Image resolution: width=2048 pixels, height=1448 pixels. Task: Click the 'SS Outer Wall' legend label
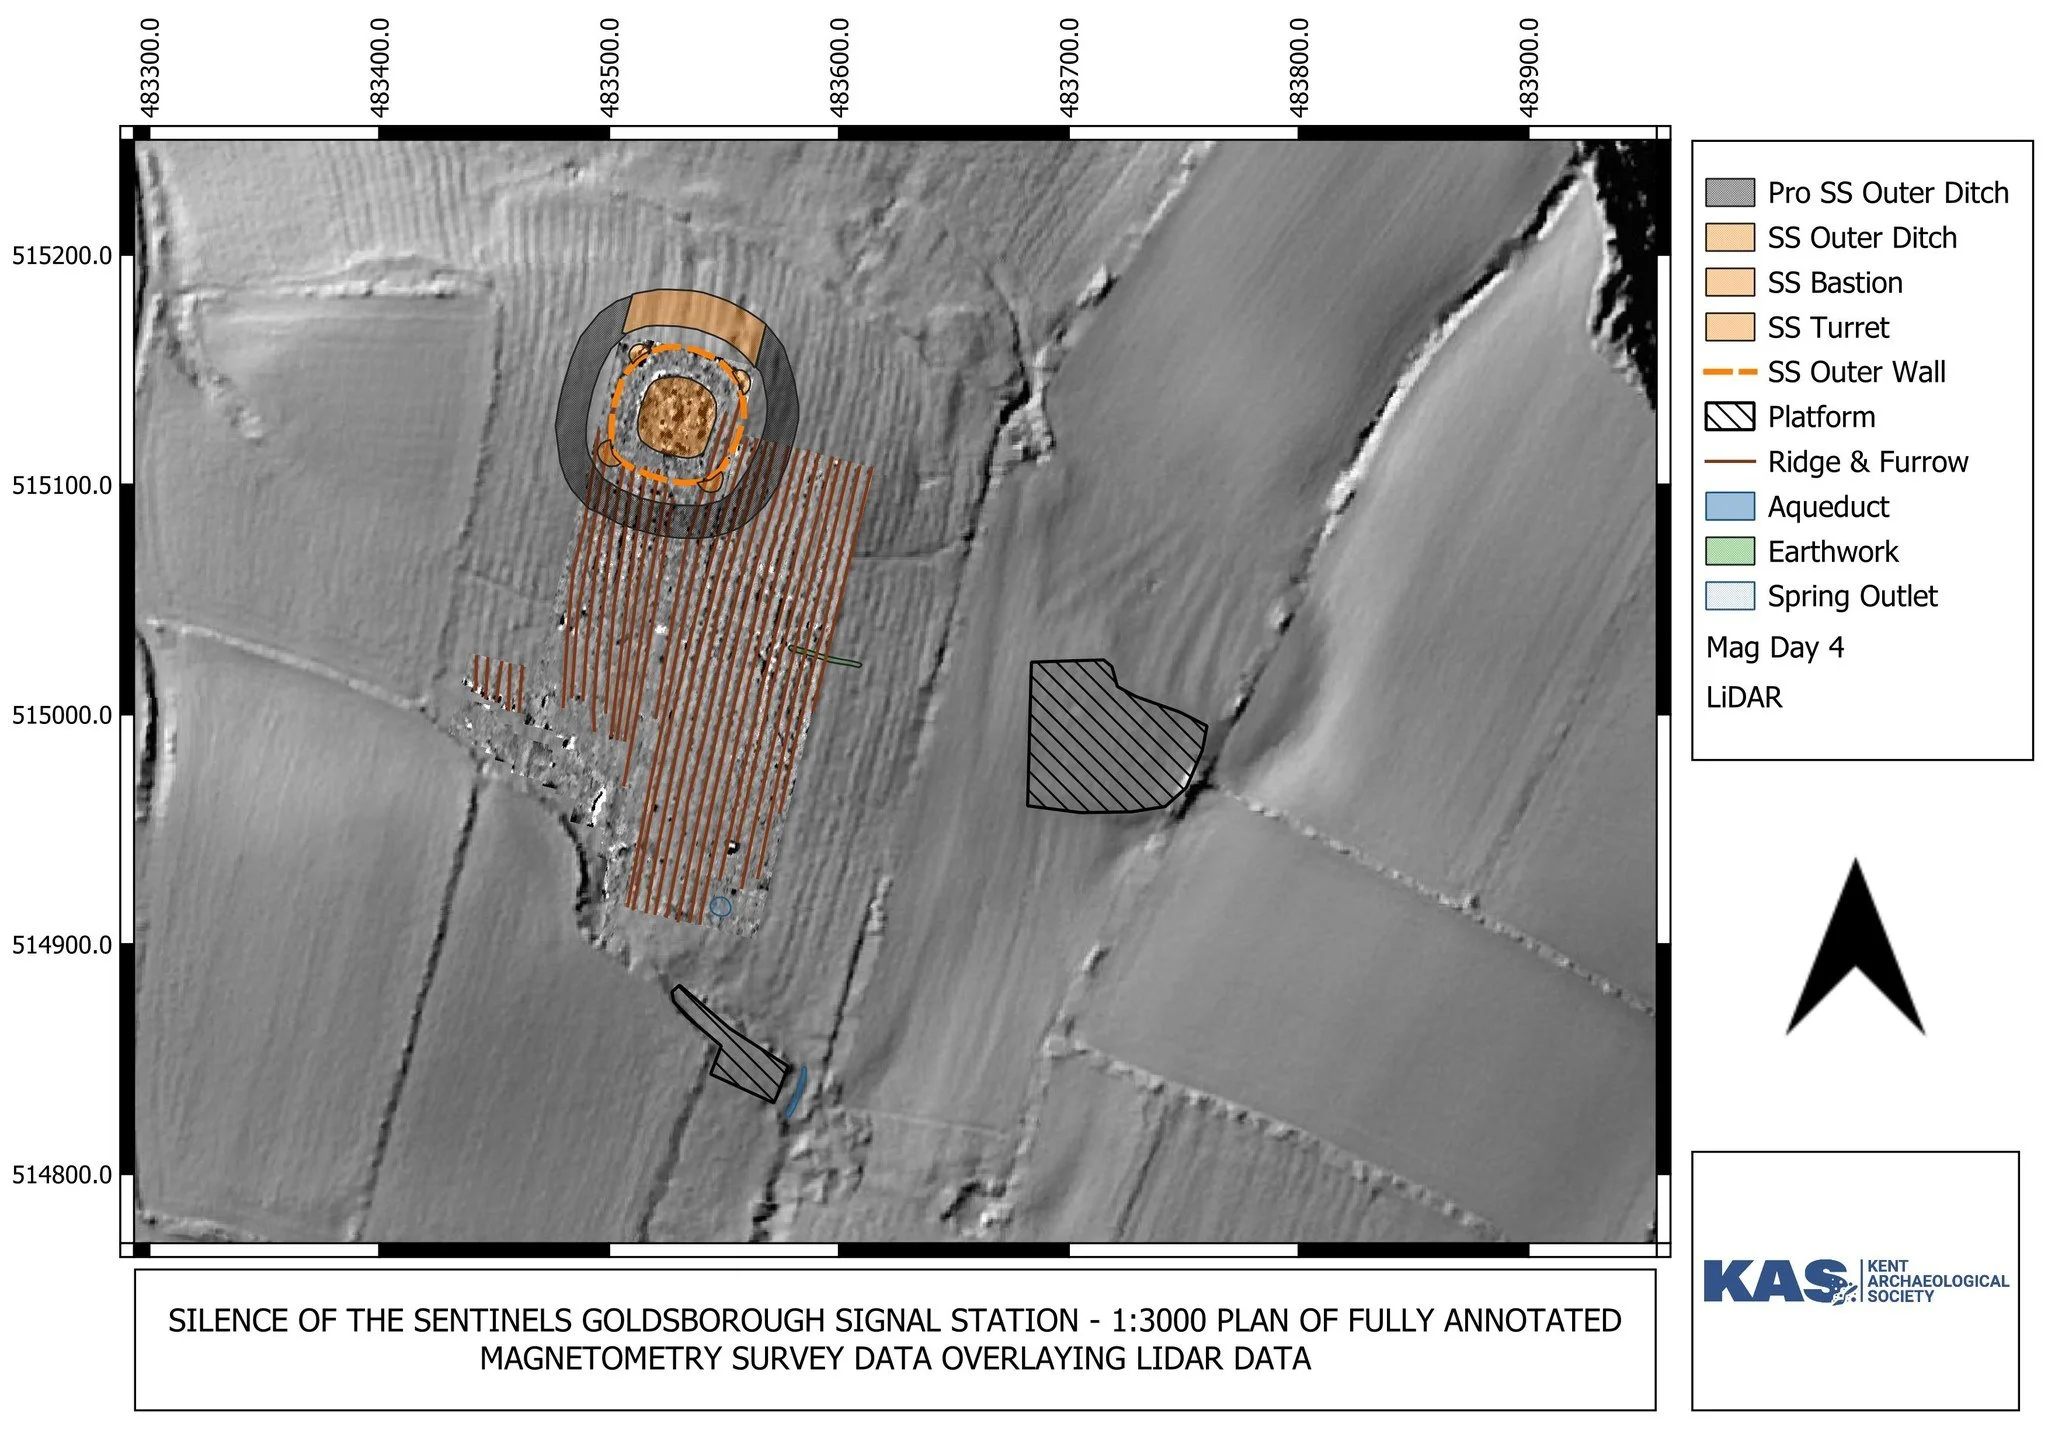pyautogui.click(x=1856, y=372)
